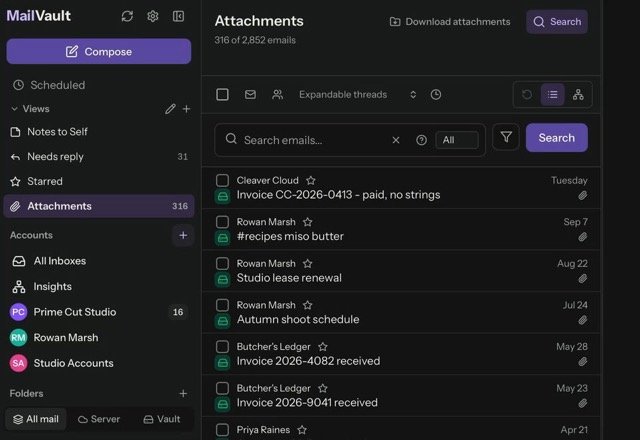Open the Starred view
Viewport: 640px width, 440px height.
coord(99,181)
